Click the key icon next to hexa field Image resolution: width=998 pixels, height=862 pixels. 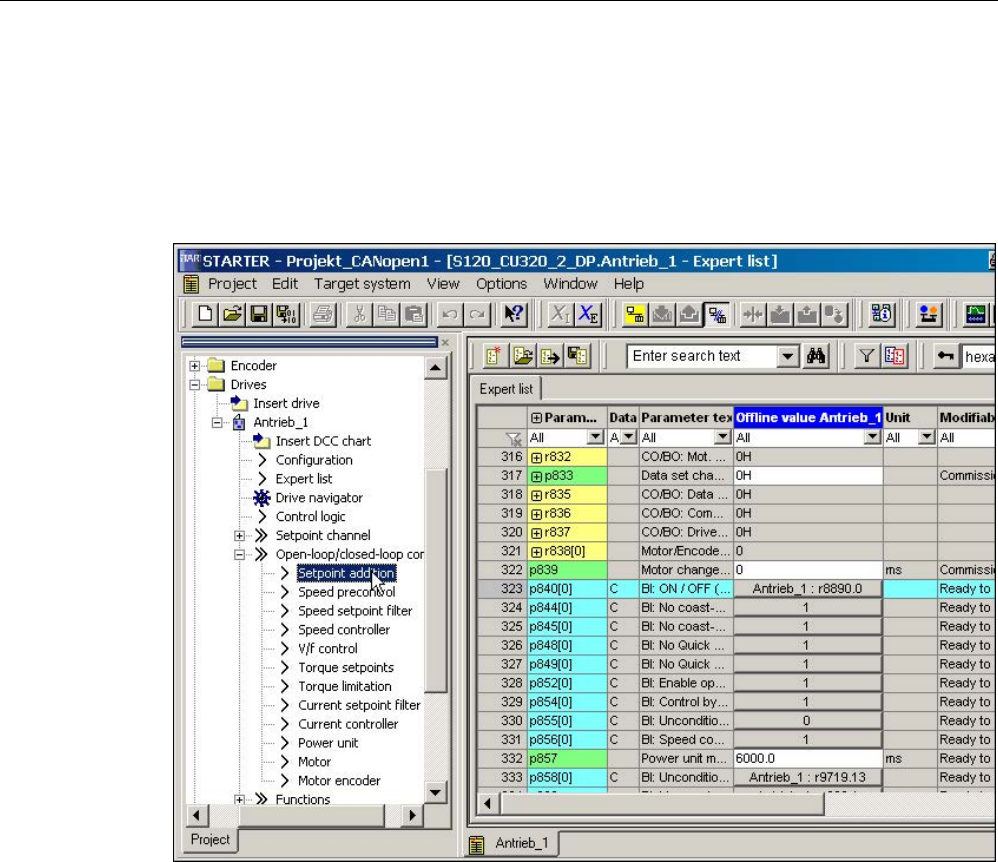click(x=946, y=356)
